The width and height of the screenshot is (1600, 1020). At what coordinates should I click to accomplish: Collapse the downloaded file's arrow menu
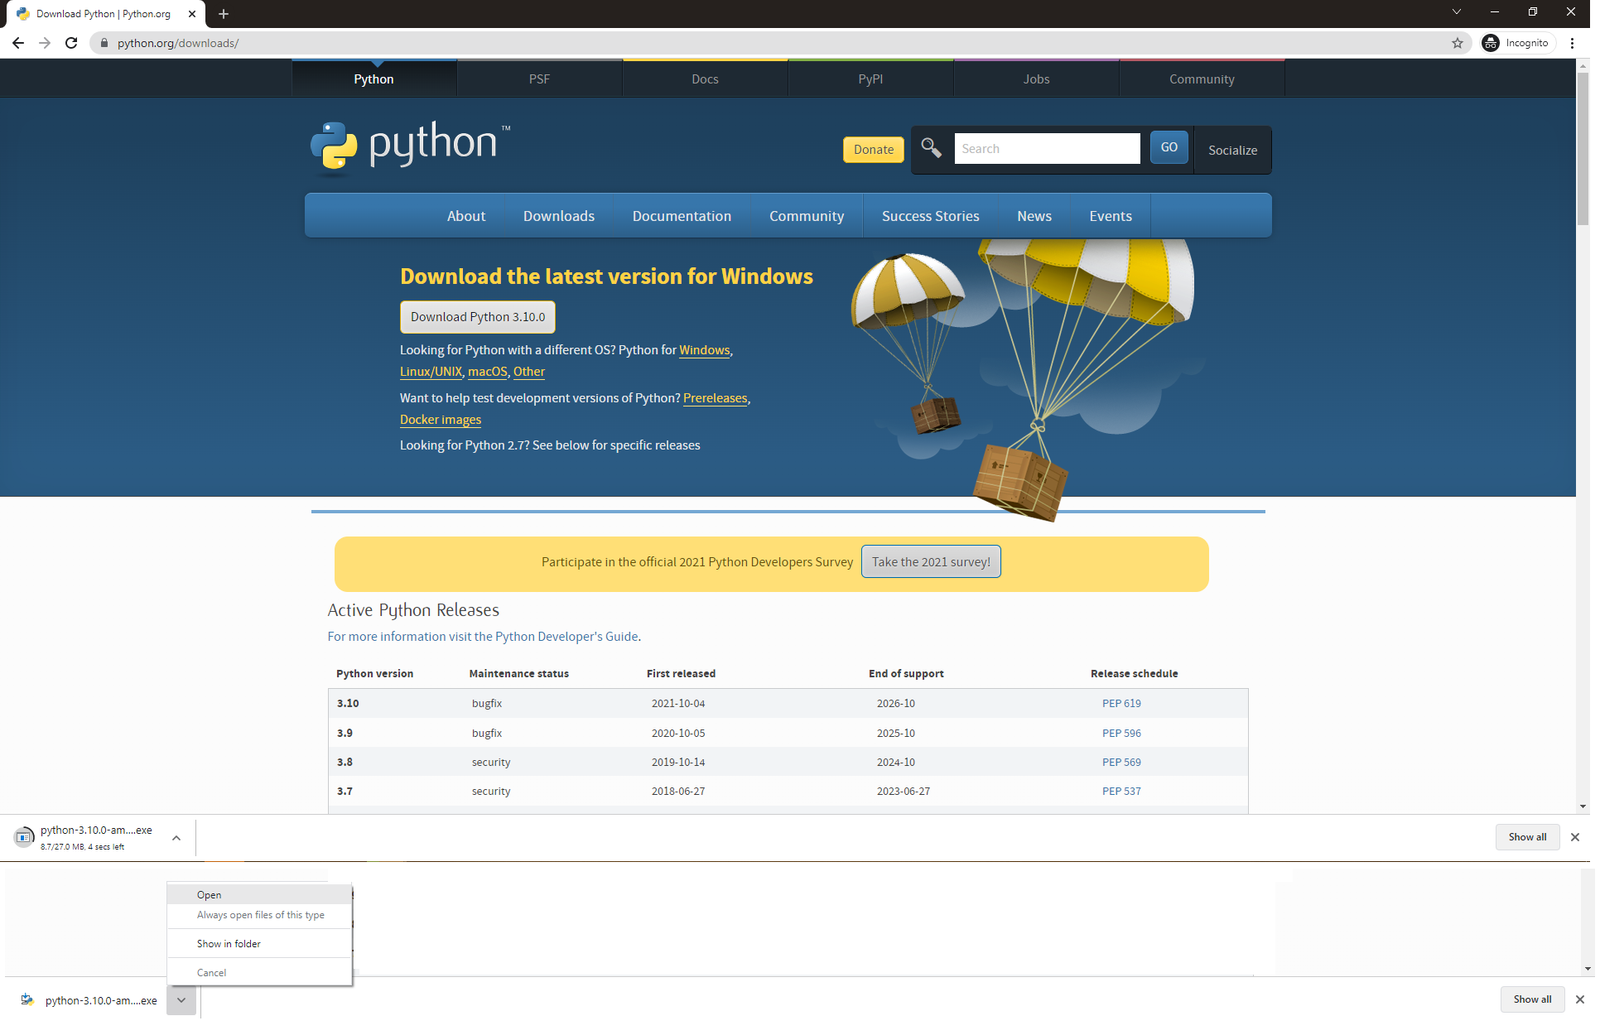pos(176,837)
